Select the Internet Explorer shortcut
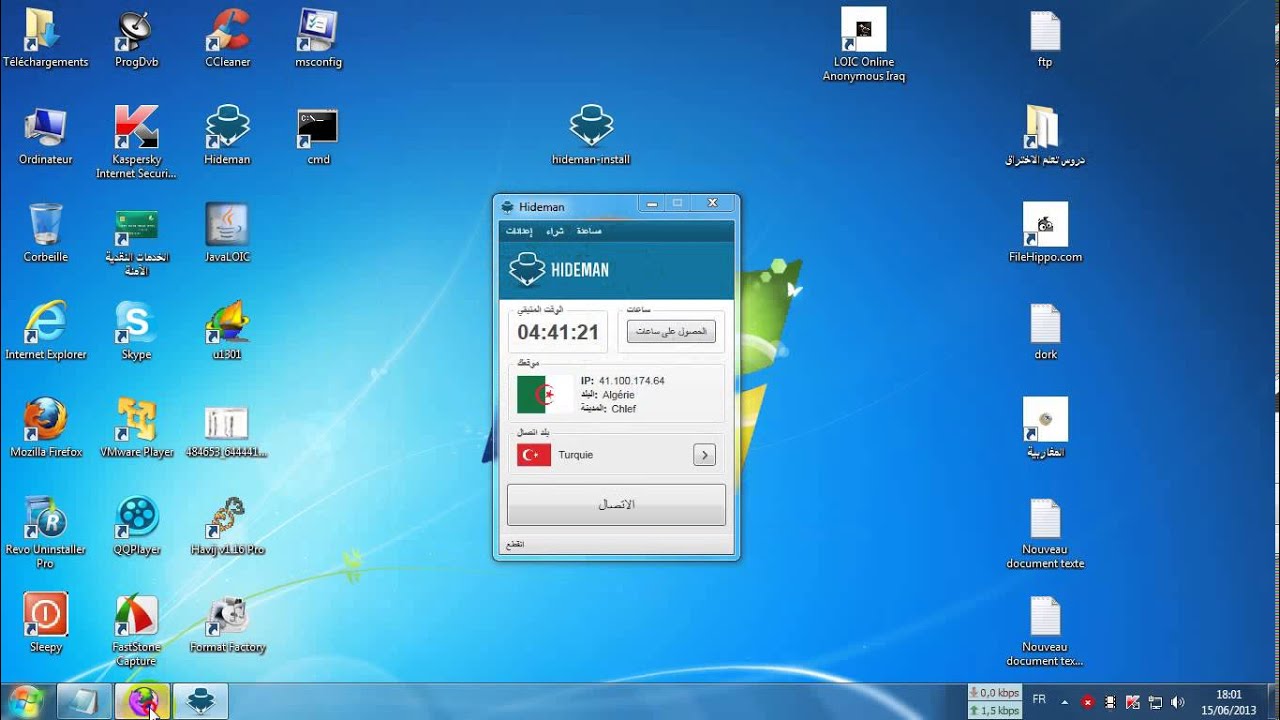This screenshot has width=1280, height=720. click(x=45, y=331)
